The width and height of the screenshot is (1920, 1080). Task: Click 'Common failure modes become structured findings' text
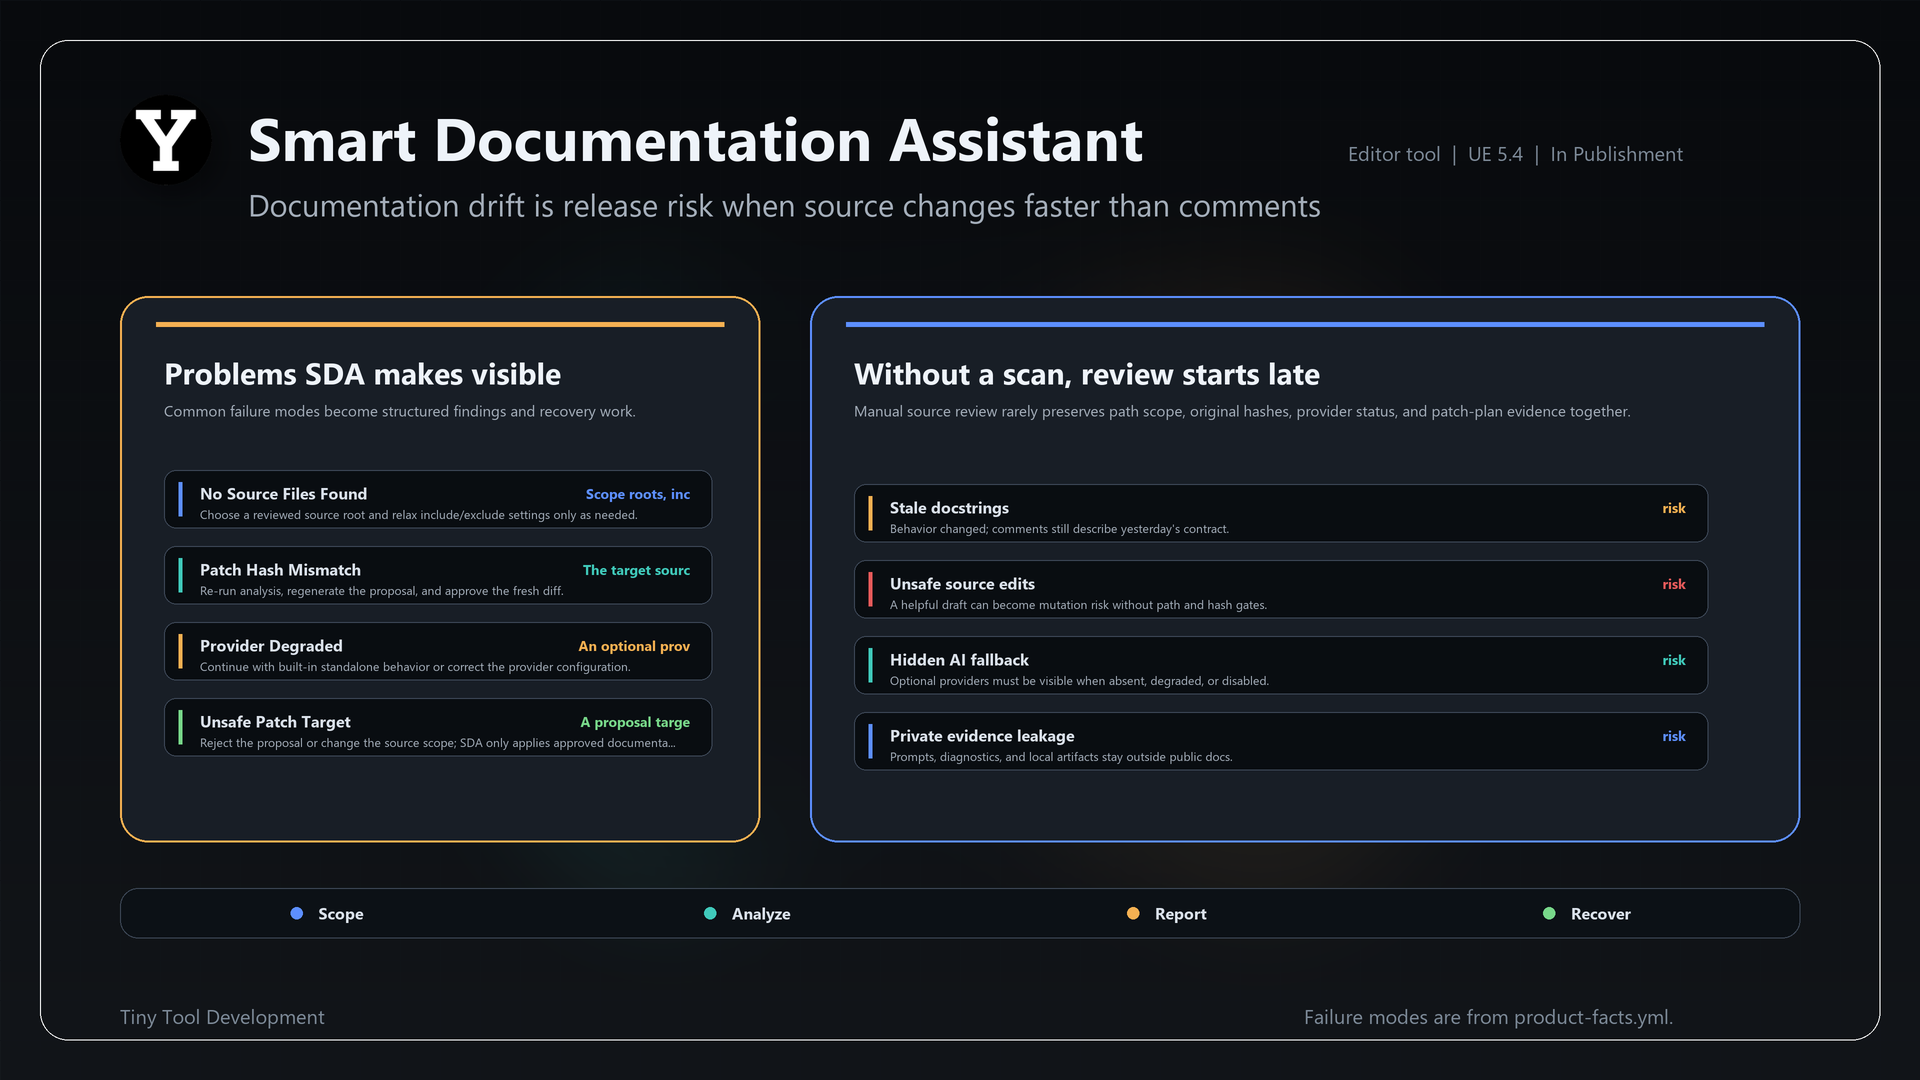(400, 411)
